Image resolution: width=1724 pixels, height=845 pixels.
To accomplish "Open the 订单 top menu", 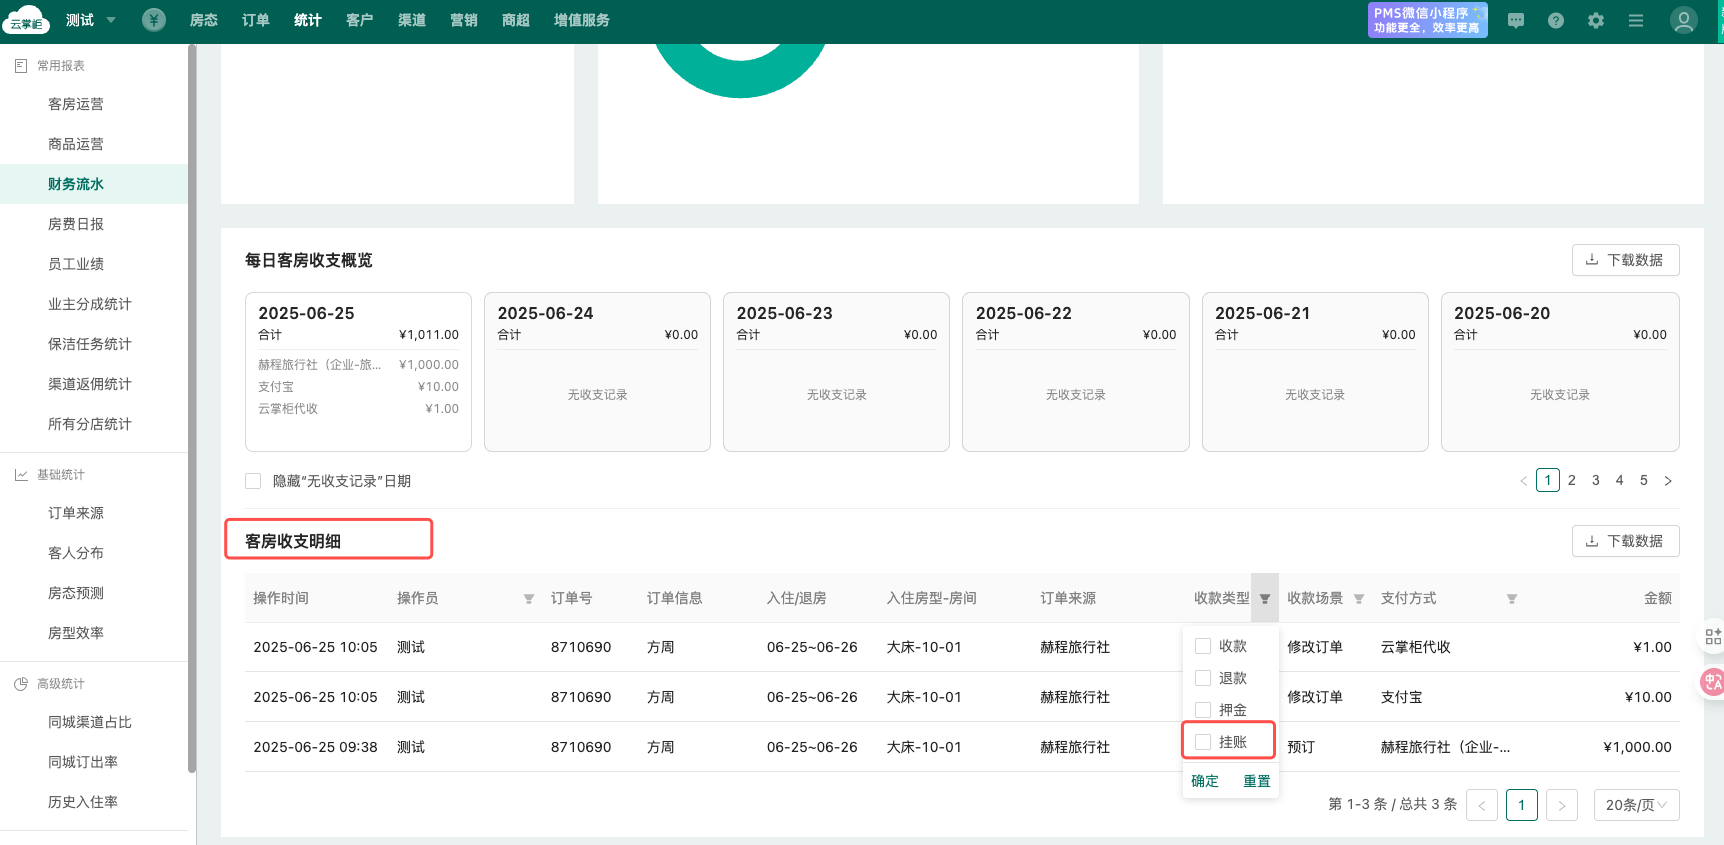I will tap(256, 20).
